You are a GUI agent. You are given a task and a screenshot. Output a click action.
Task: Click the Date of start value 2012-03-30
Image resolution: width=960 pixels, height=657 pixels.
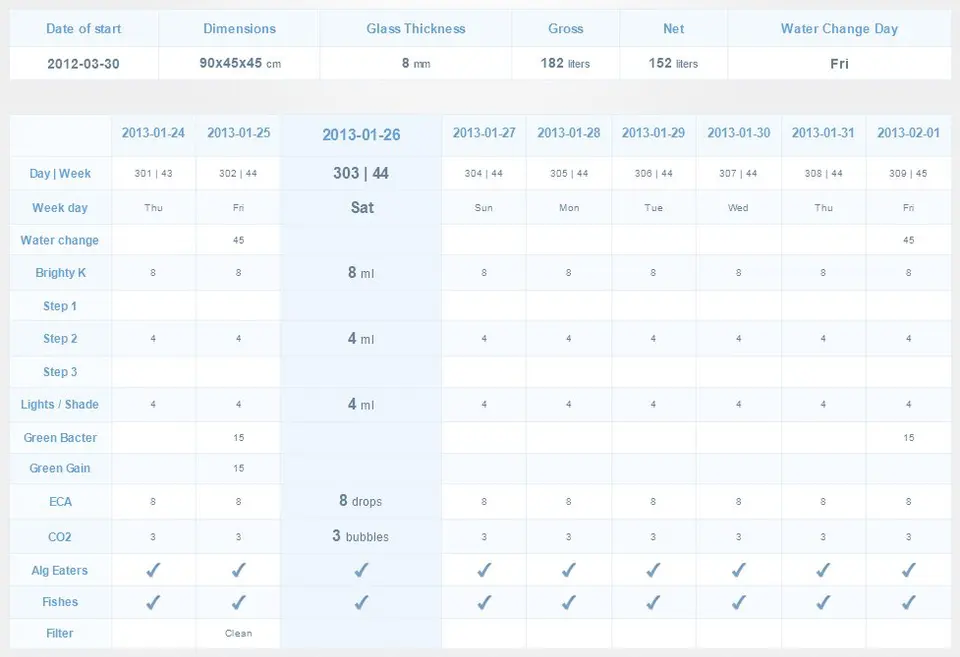[83, 64]
